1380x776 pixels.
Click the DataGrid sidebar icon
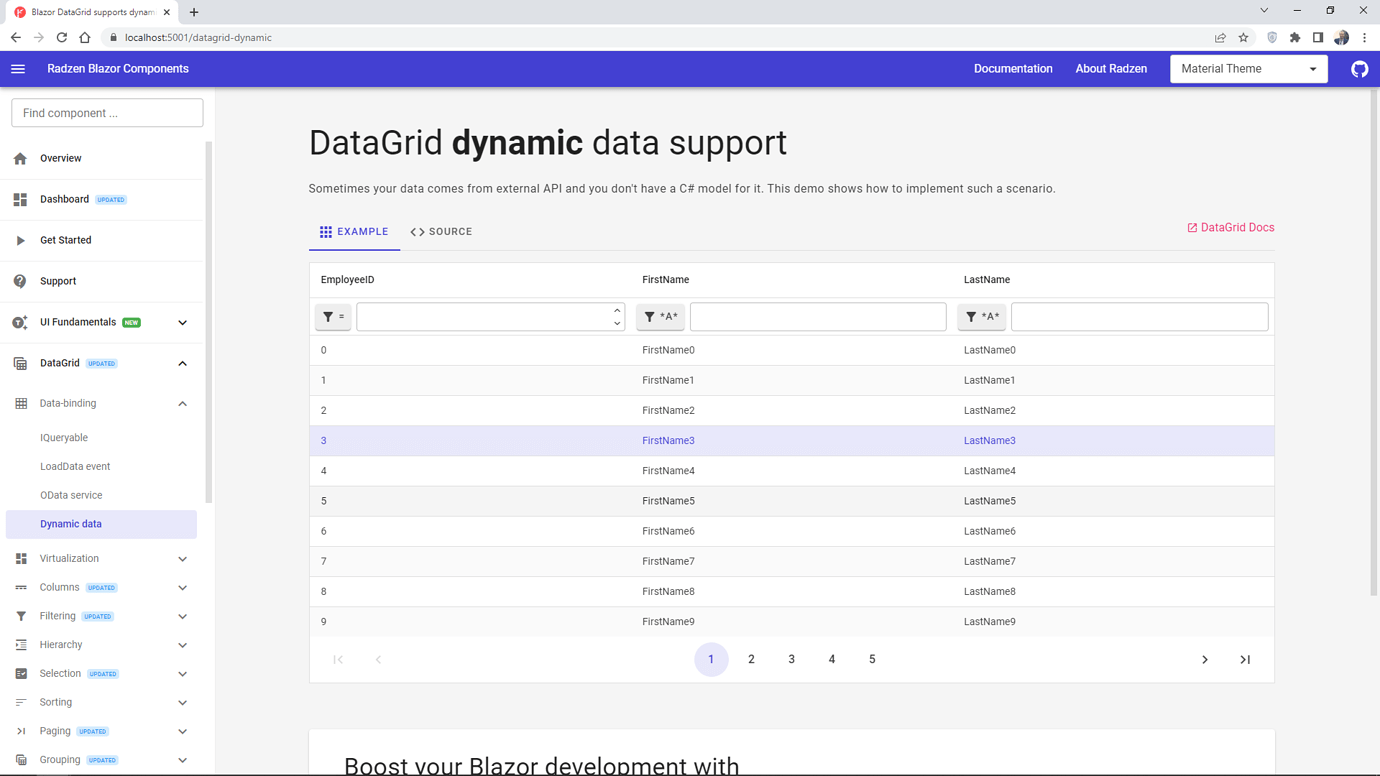(20, 364)
